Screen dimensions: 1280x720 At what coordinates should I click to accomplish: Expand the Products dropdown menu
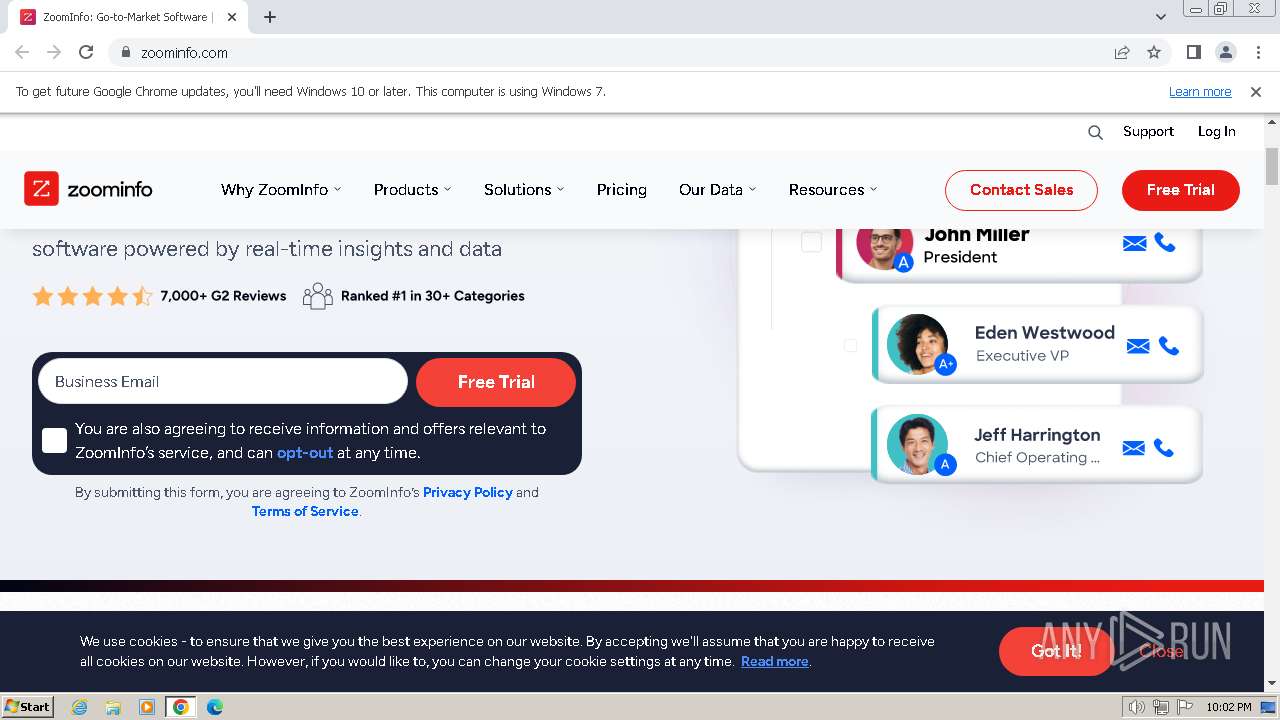click(x=412, y=190)
